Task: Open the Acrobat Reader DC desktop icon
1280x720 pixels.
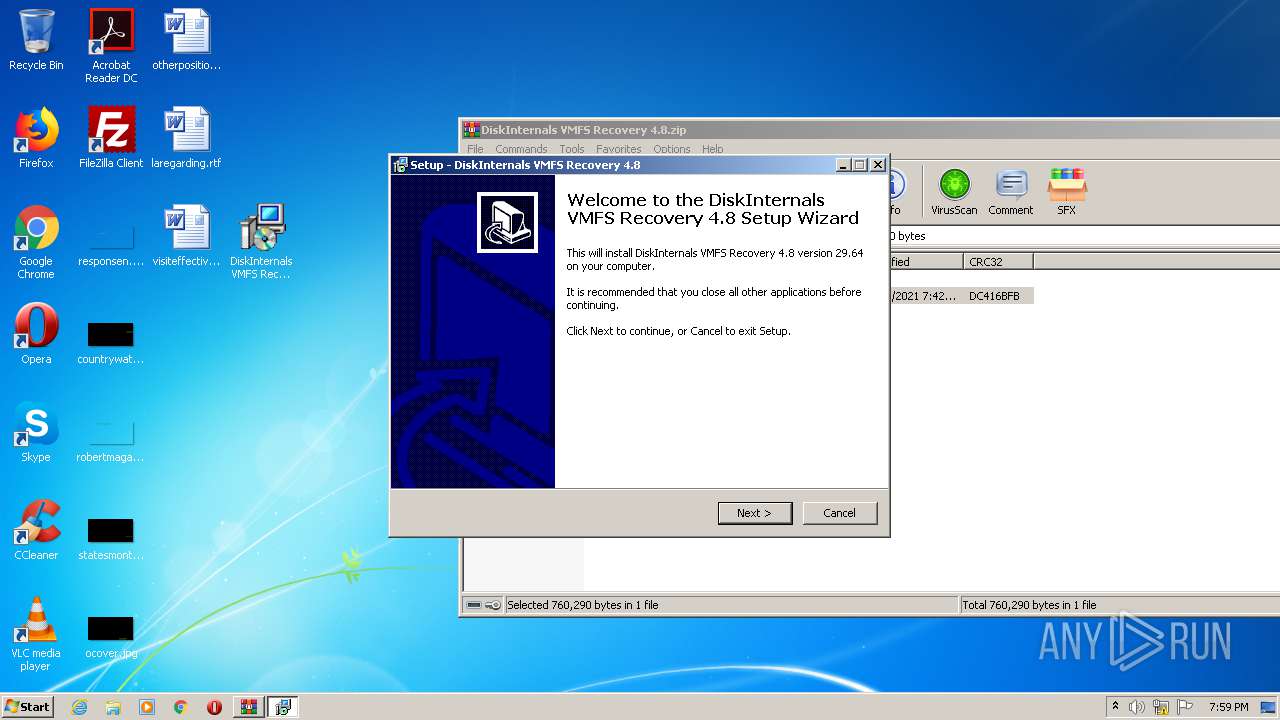Action: click(111, 46)
